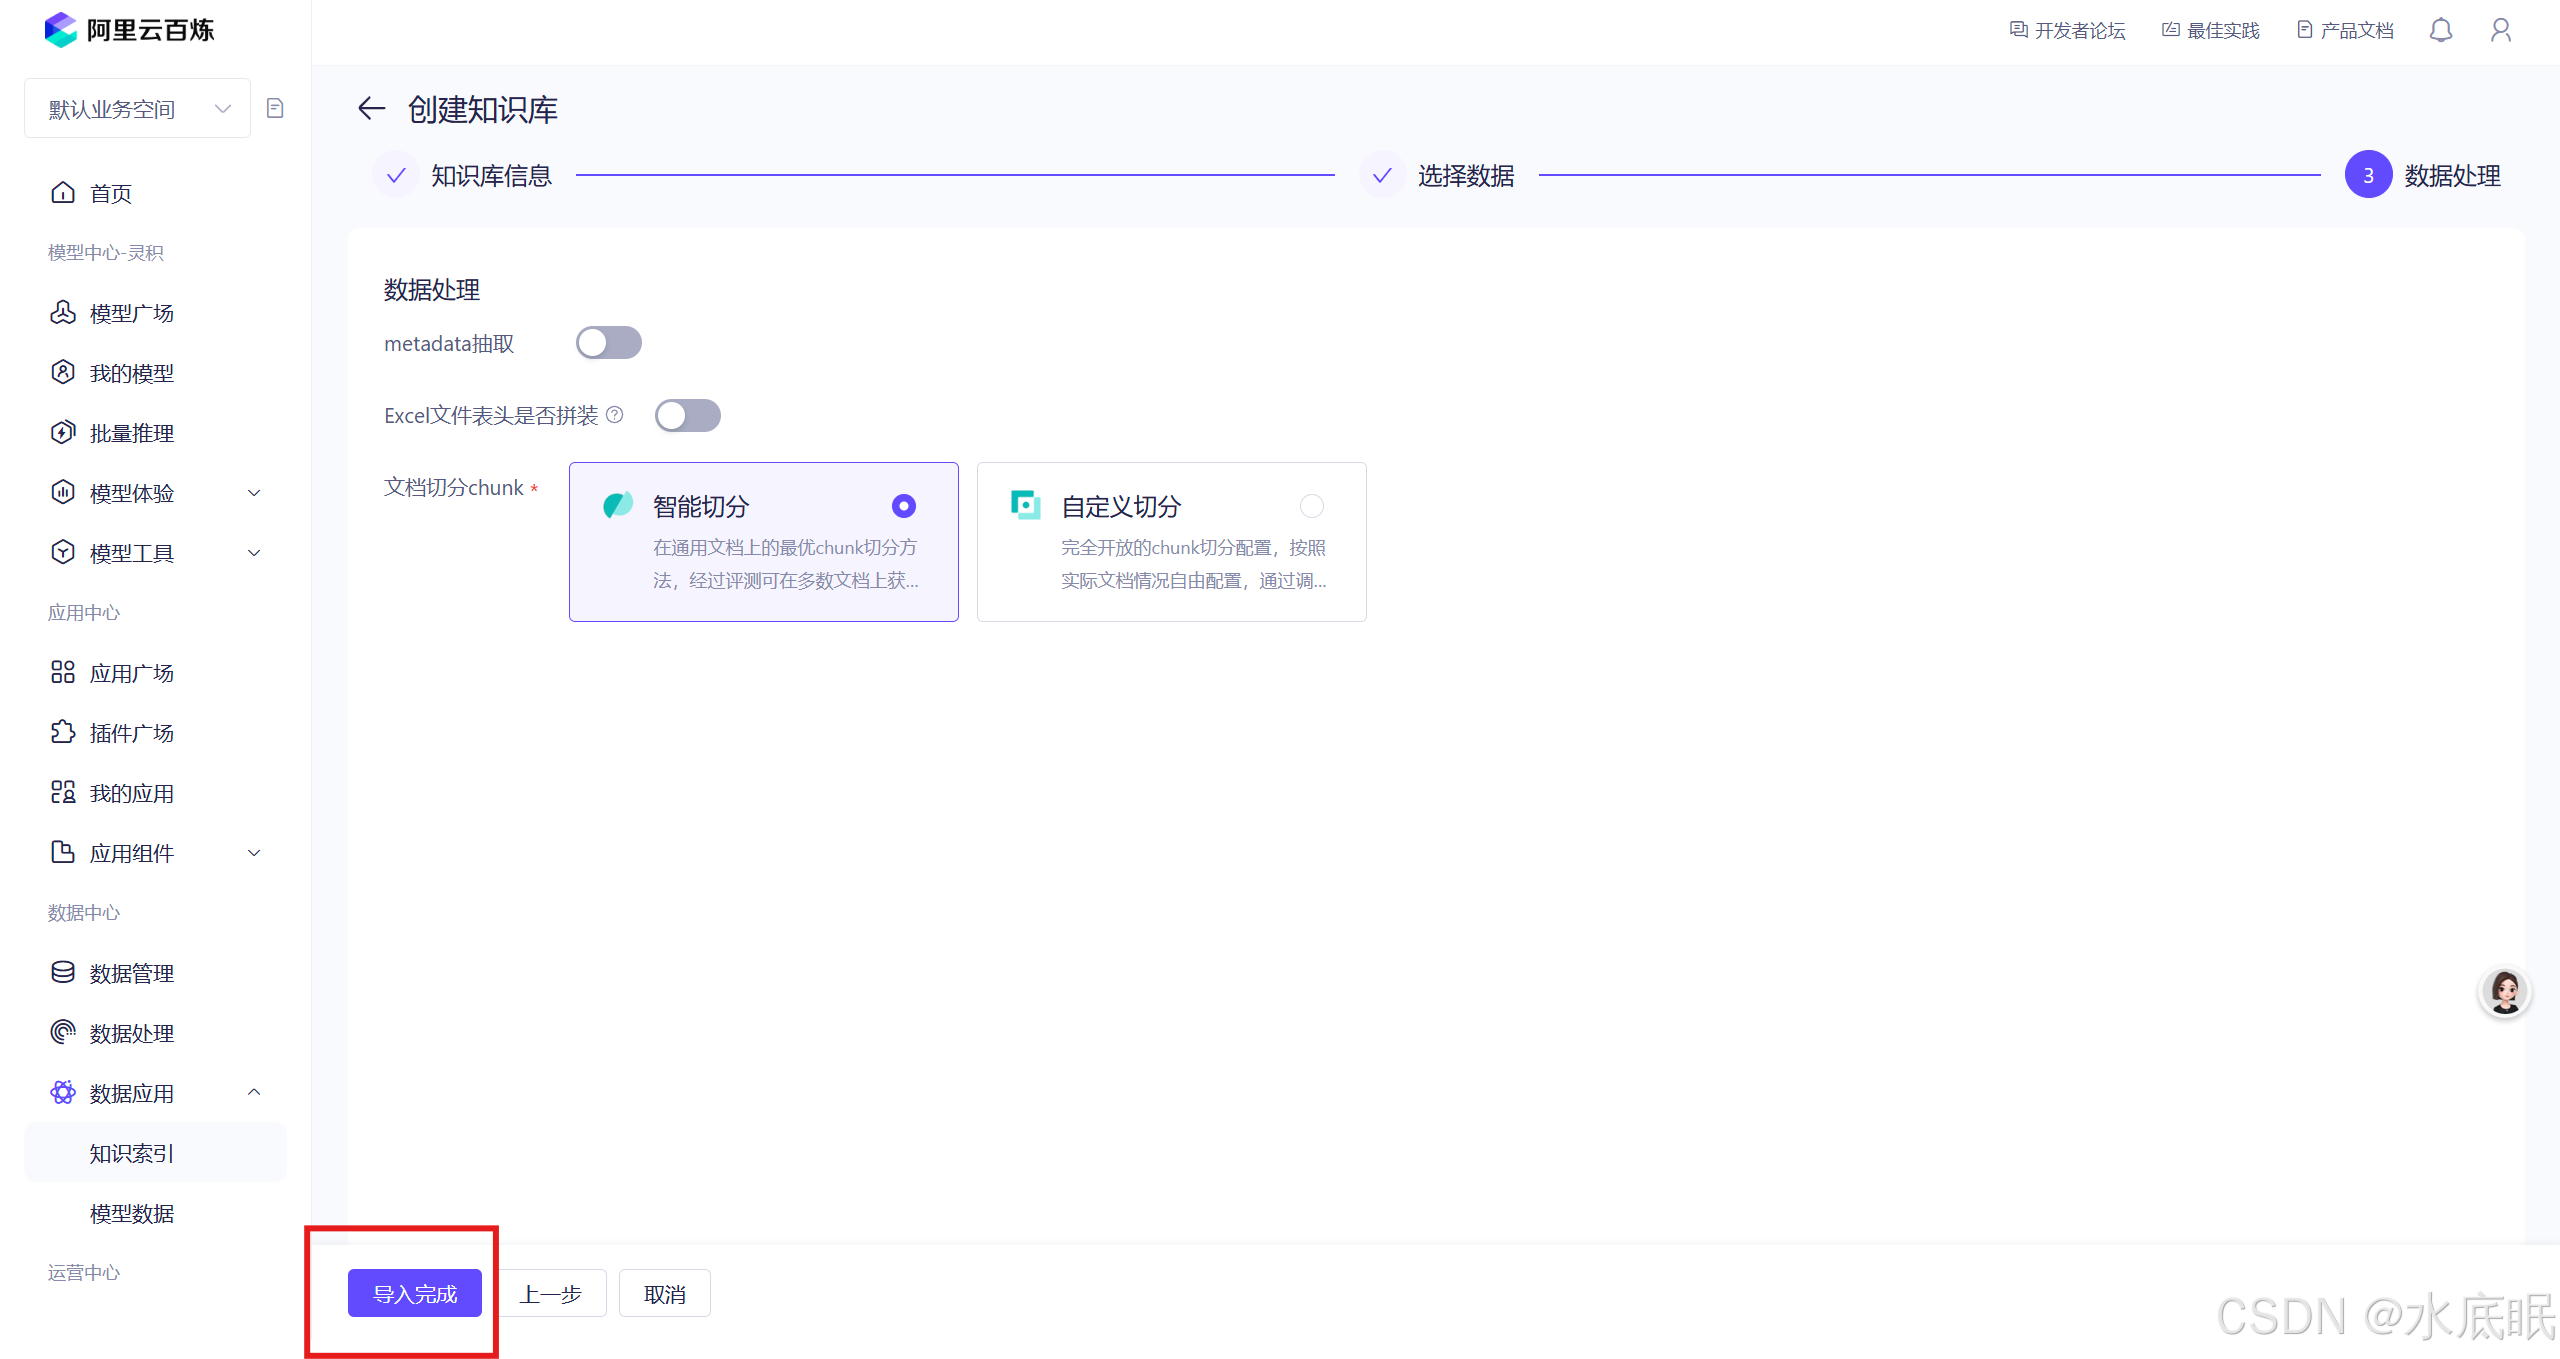Open the 产品文档 link in header

(x=2345, y=30)
